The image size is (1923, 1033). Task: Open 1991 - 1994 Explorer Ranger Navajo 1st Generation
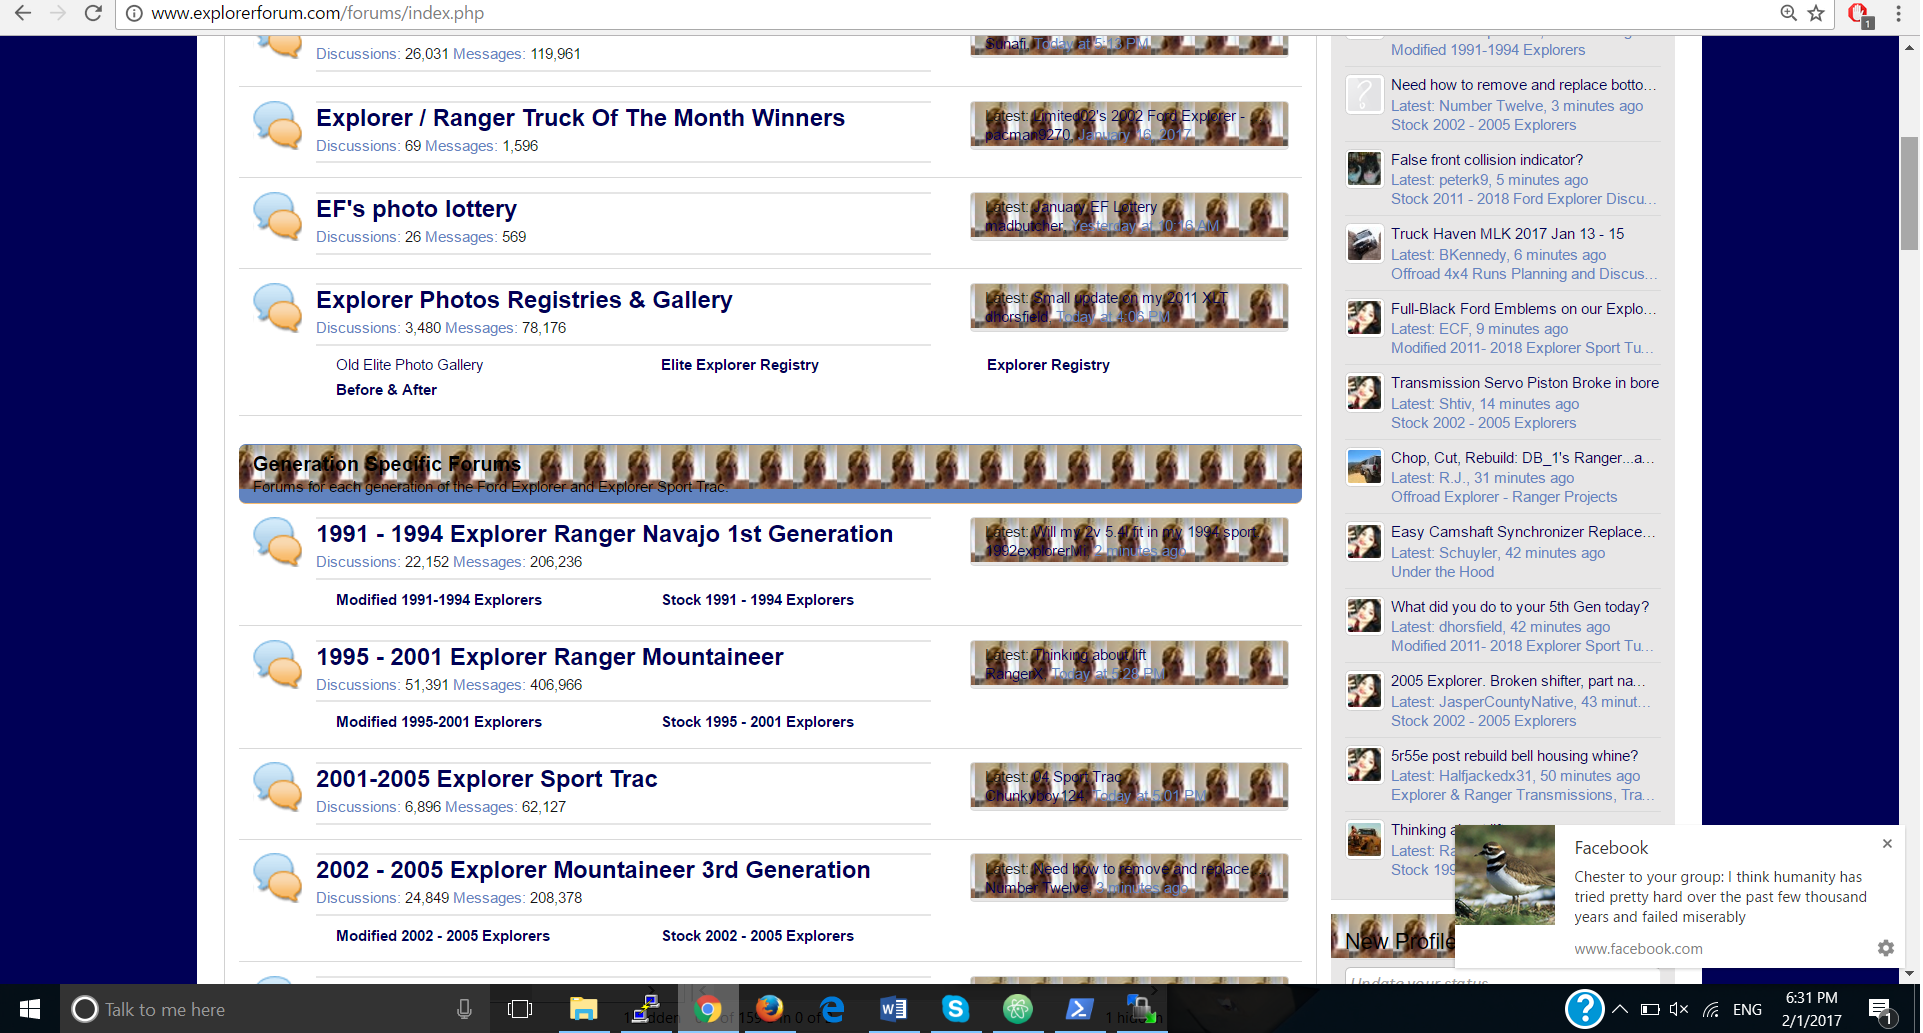click(x=604, y=534)
